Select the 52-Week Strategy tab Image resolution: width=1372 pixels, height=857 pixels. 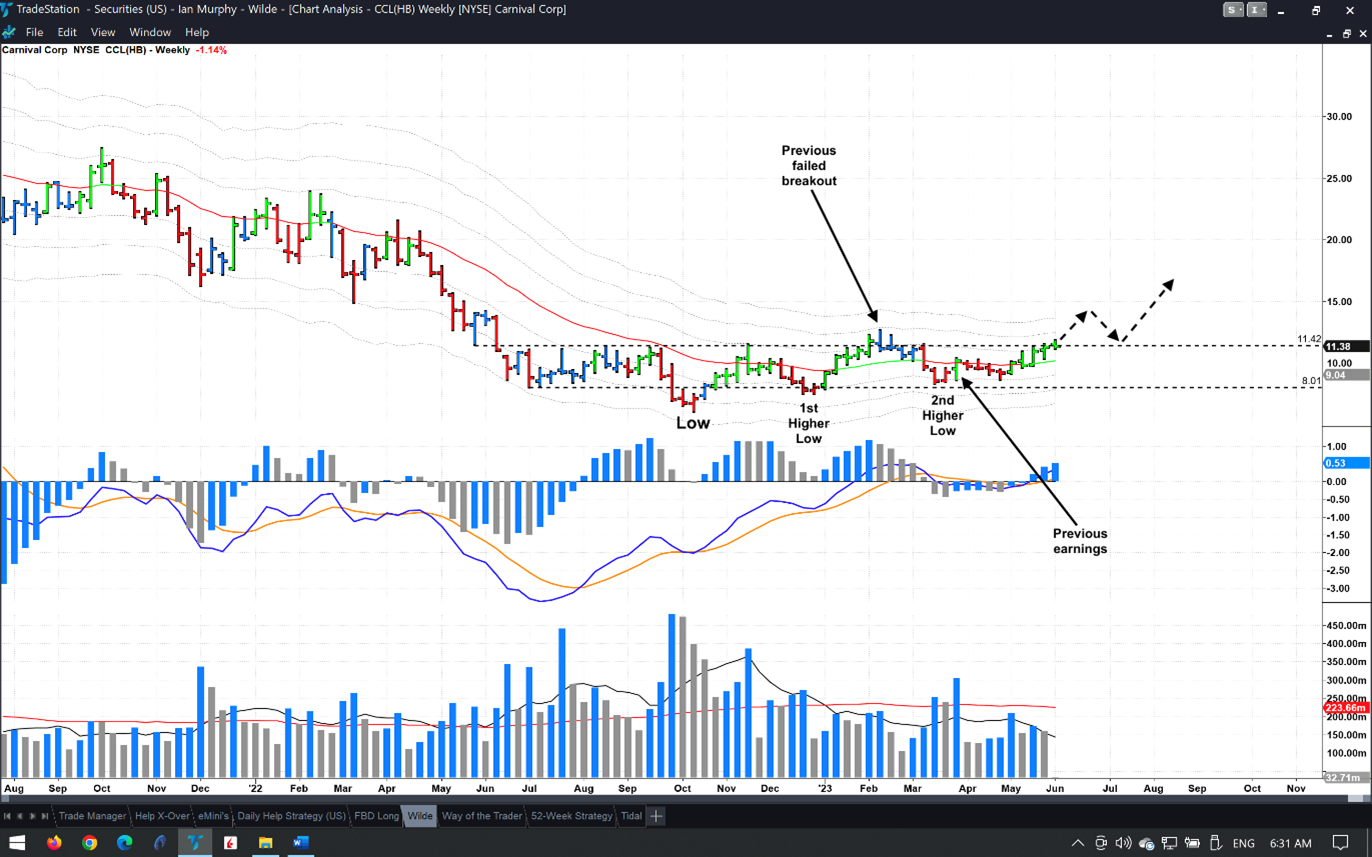[571, 816]
